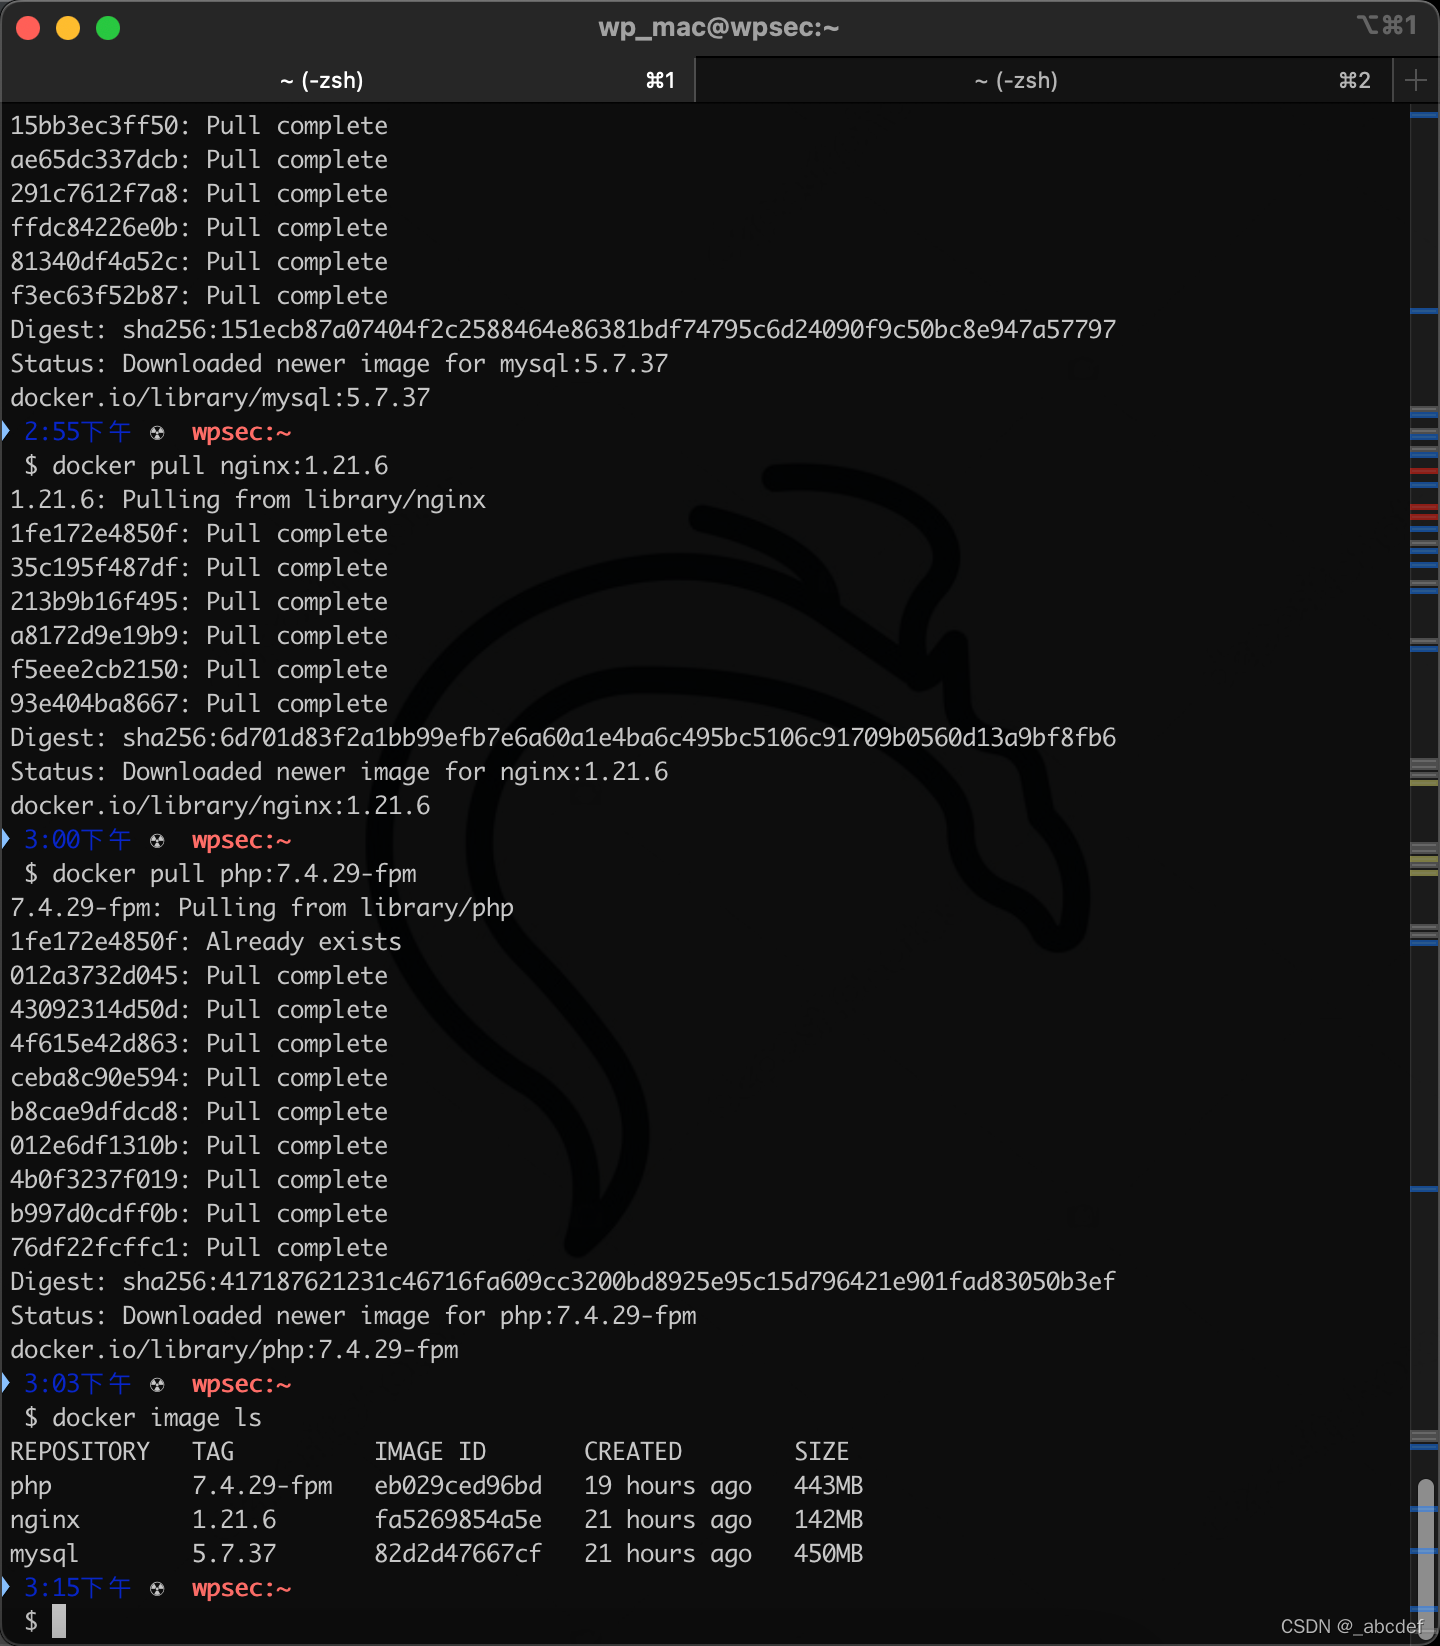Click the '76df22fcffc1: Pull complete' line
1440x1646 pixels.
pos(199,1248)
